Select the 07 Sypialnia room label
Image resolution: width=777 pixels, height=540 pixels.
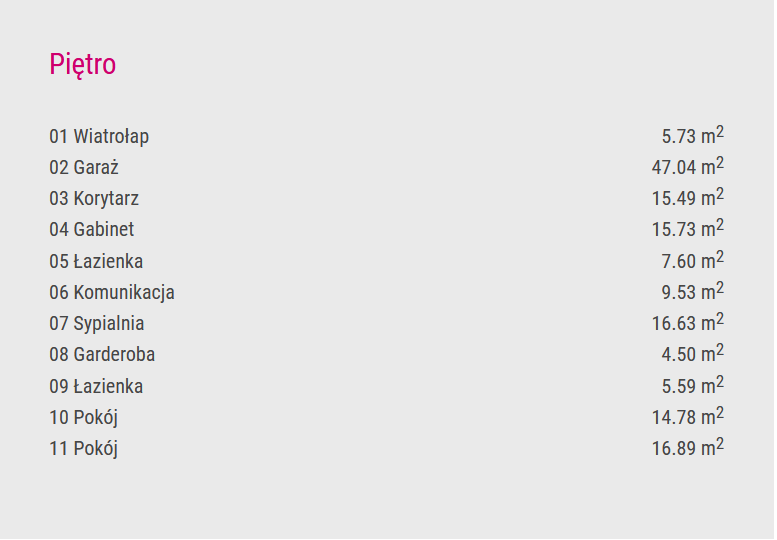pyautogui.click(x=97, y=324)
